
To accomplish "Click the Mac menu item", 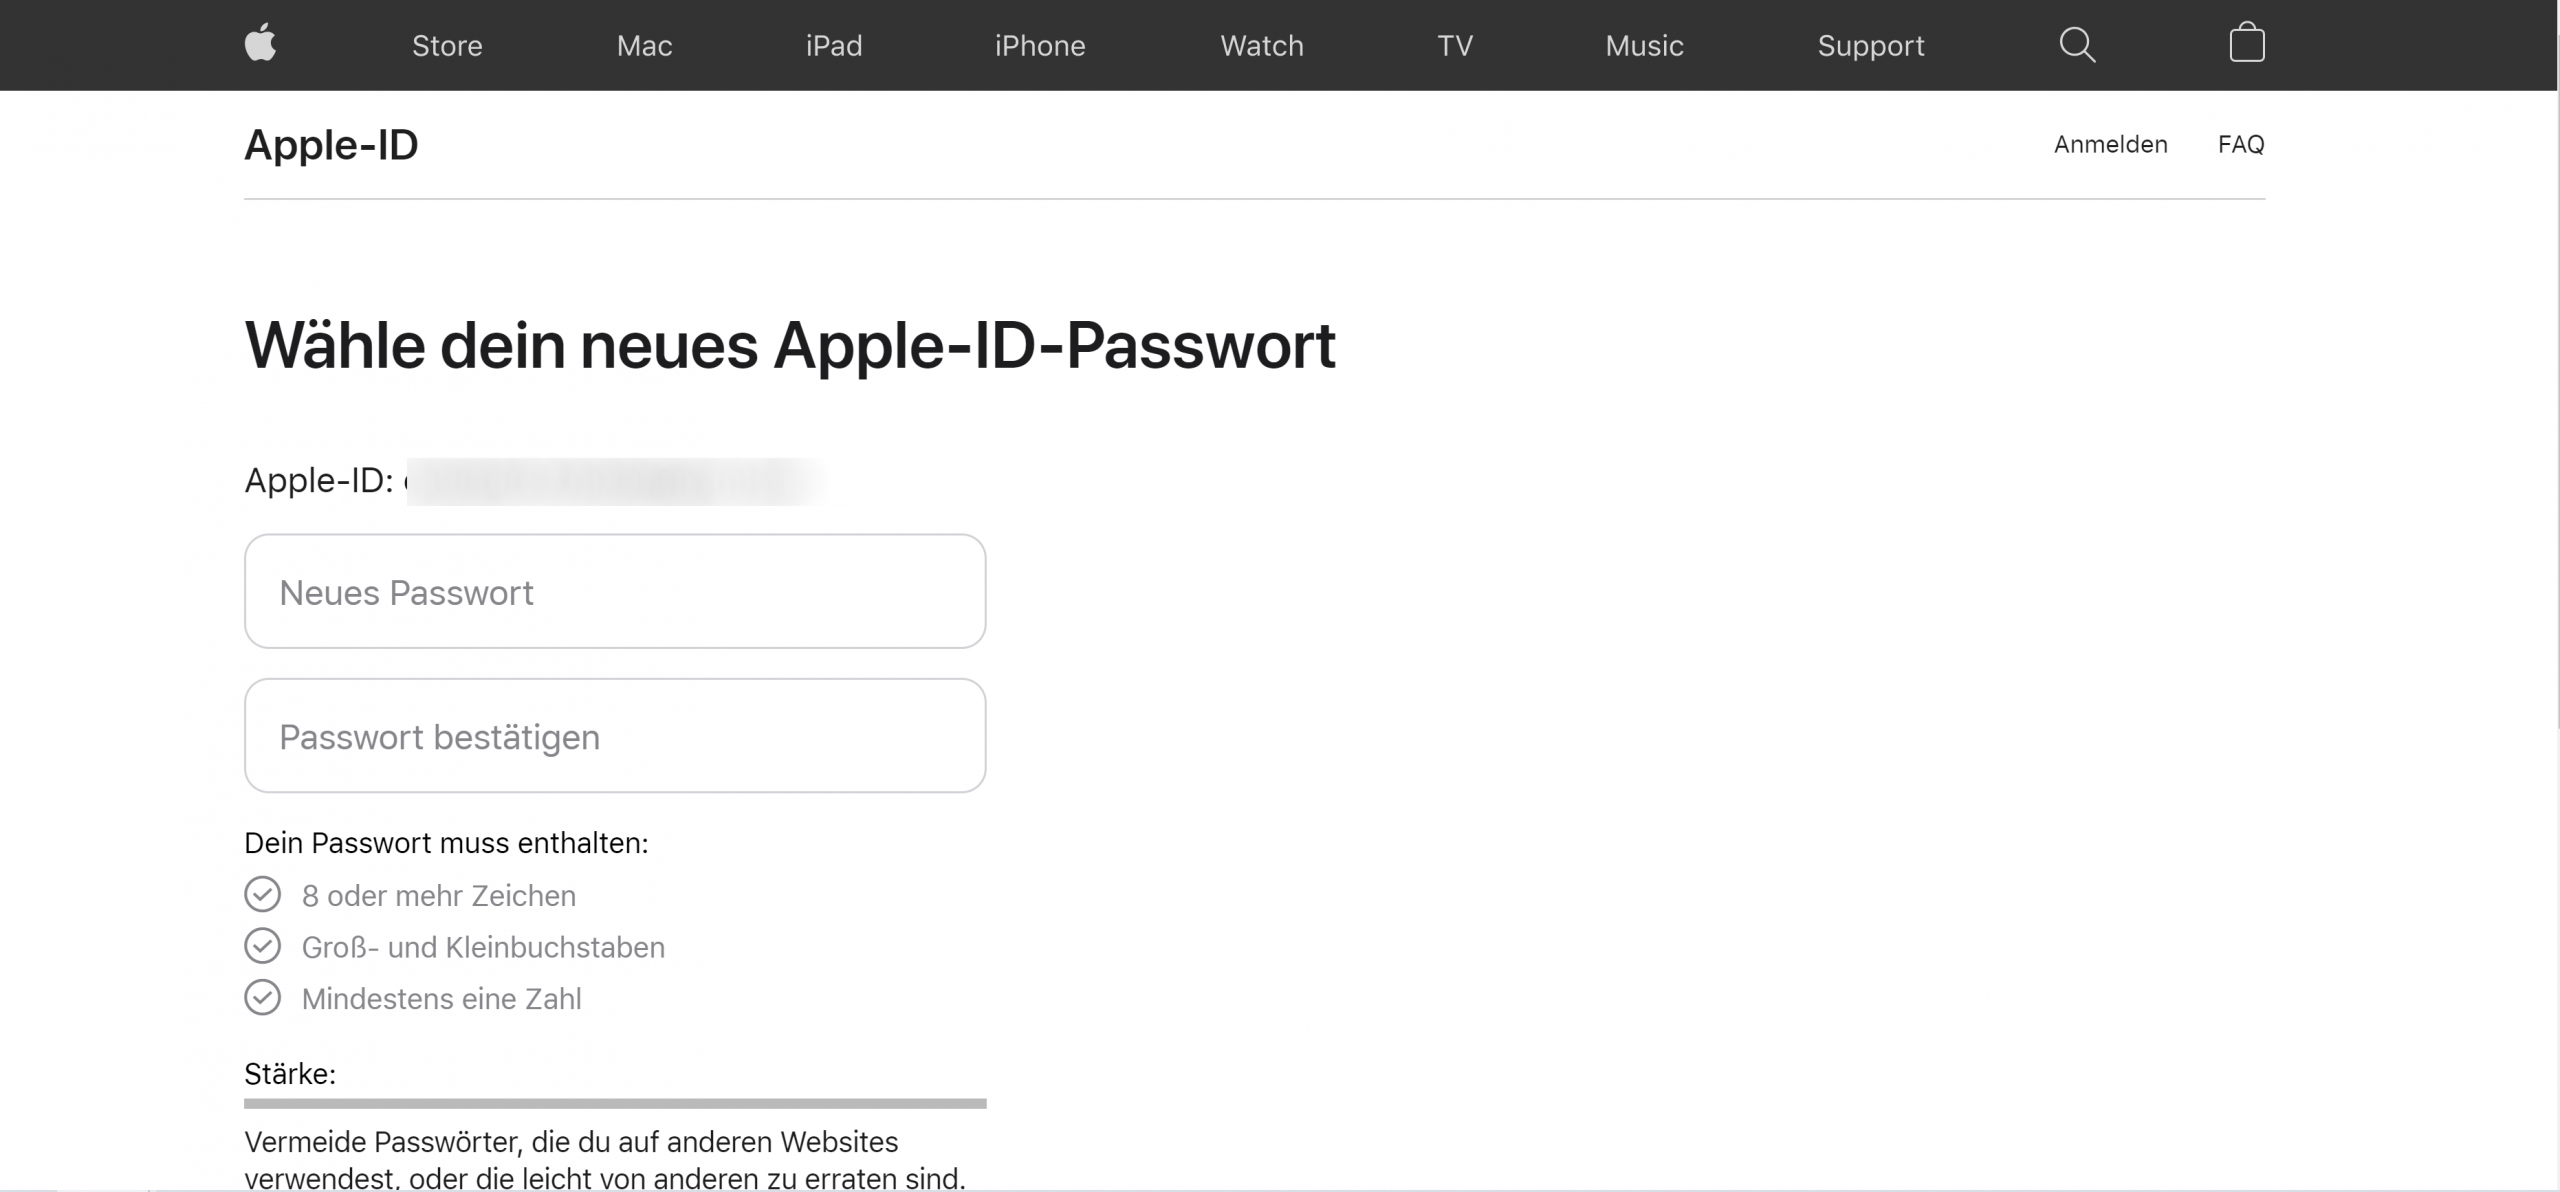I will pos(643,46).
